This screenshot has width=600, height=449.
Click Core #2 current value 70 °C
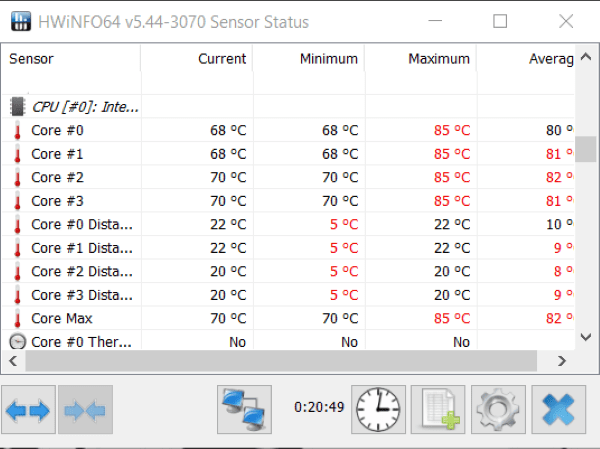coord(228,177)
